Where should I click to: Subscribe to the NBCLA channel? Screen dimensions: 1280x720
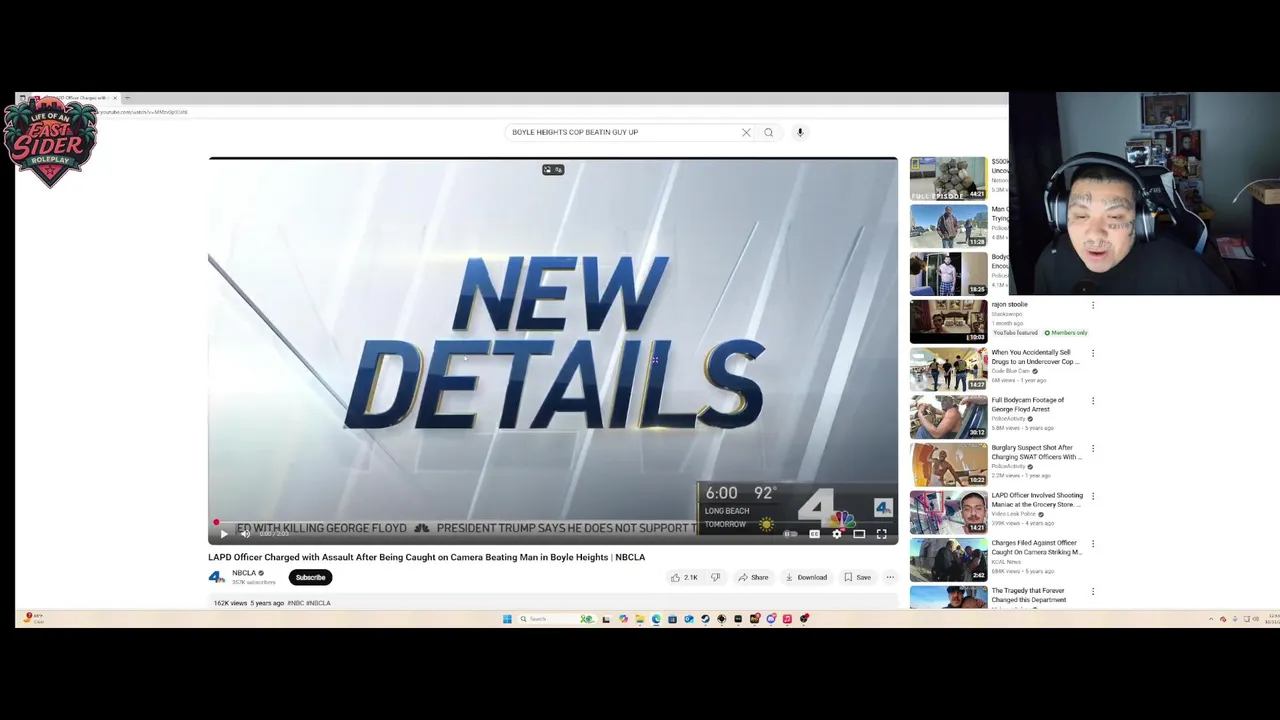[310, 577]
